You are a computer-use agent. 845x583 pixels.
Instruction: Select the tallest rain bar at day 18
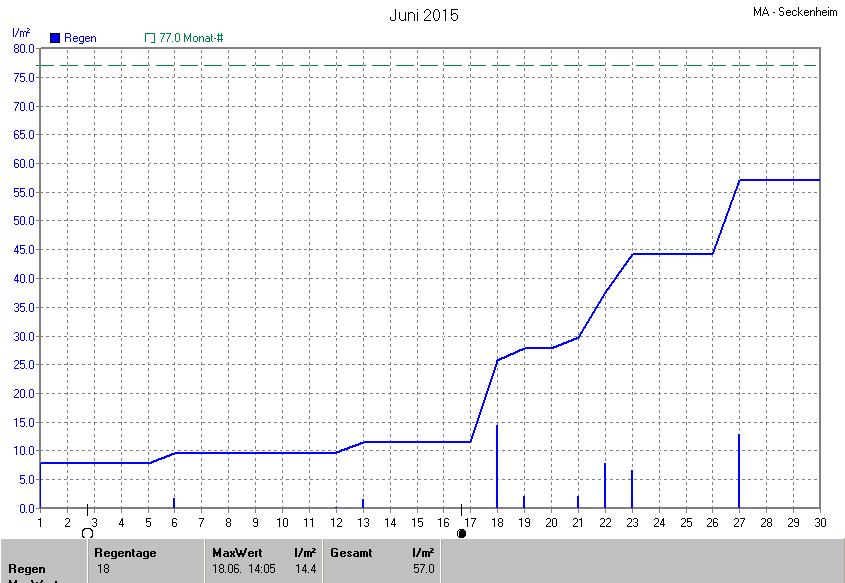[497, 465]
